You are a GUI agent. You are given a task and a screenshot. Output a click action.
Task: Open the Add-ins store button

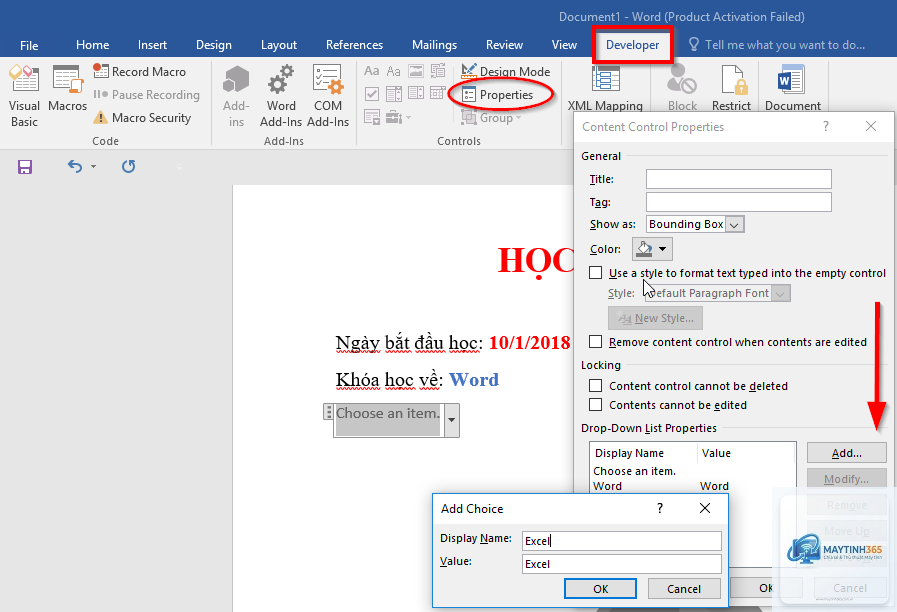236,96
